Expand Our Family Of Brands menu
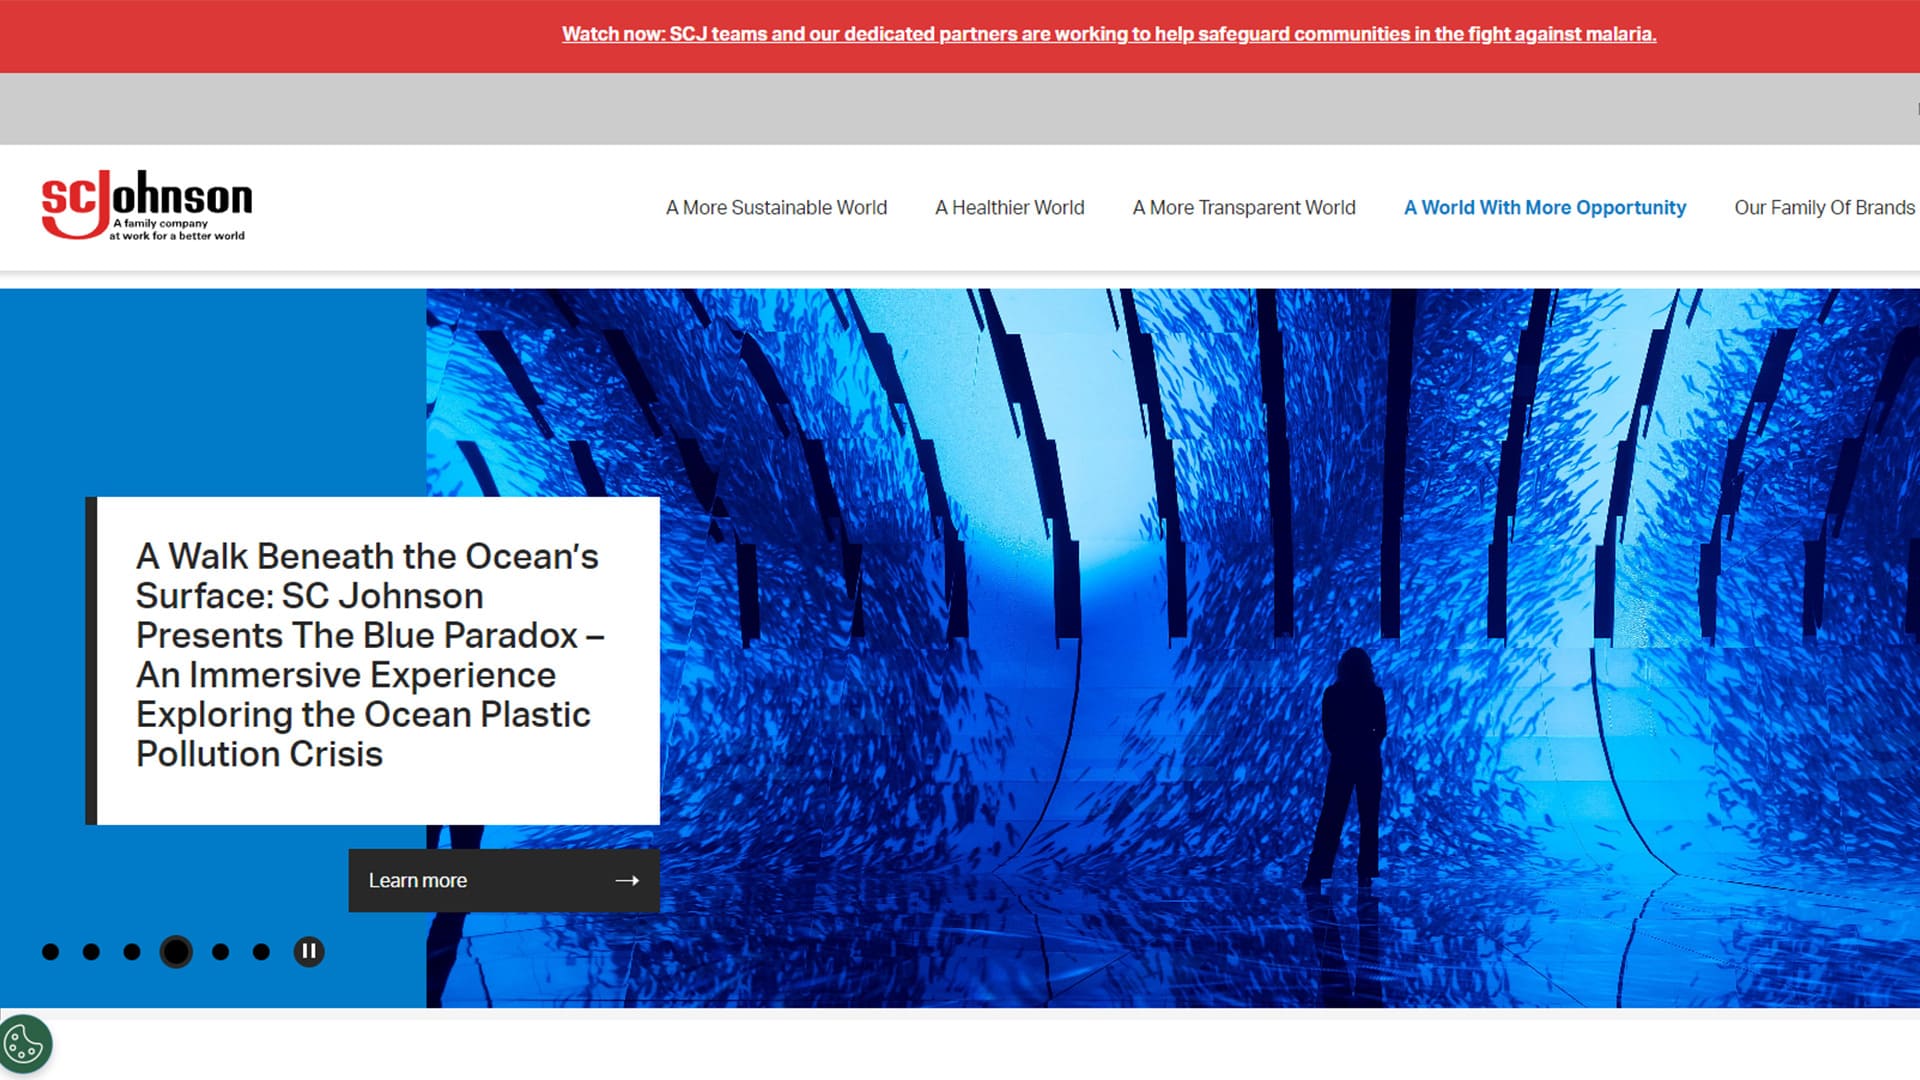Screen dimensions: 1920x1080 click(1824, 208)
